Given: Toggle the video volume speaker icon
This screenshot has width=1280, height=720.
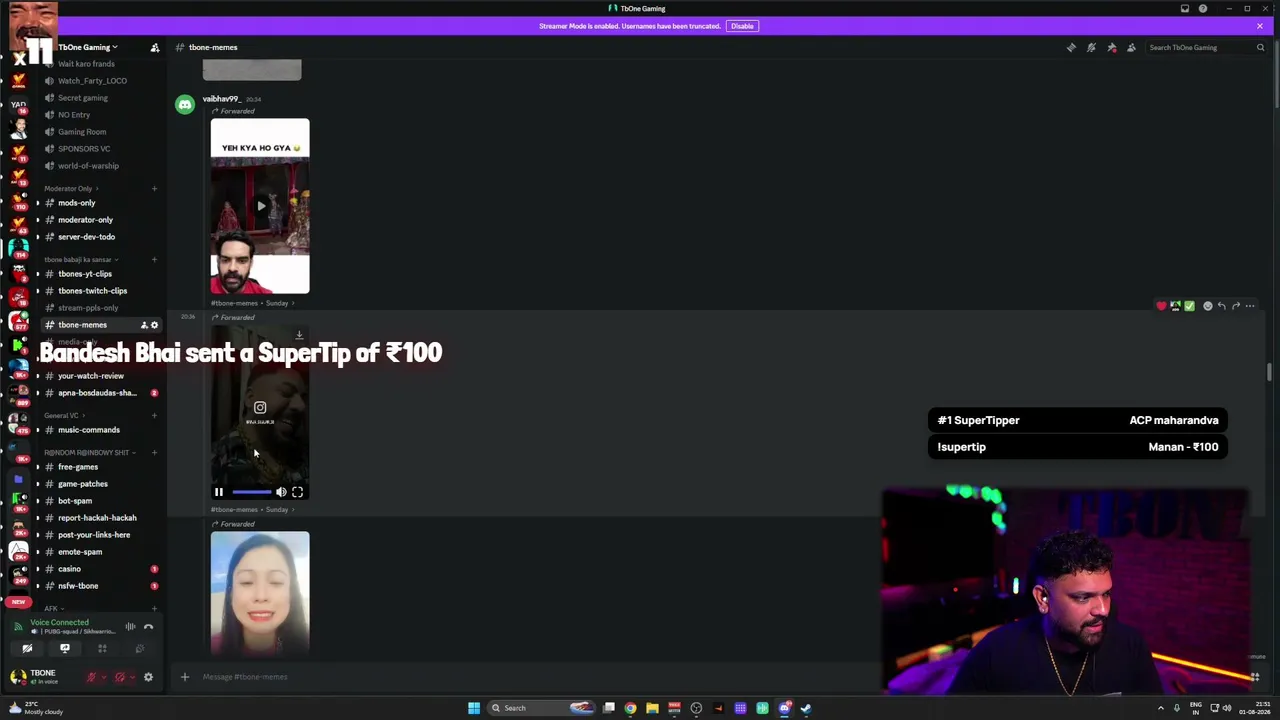Looking at the screenshot, I should tap(281, 492).
